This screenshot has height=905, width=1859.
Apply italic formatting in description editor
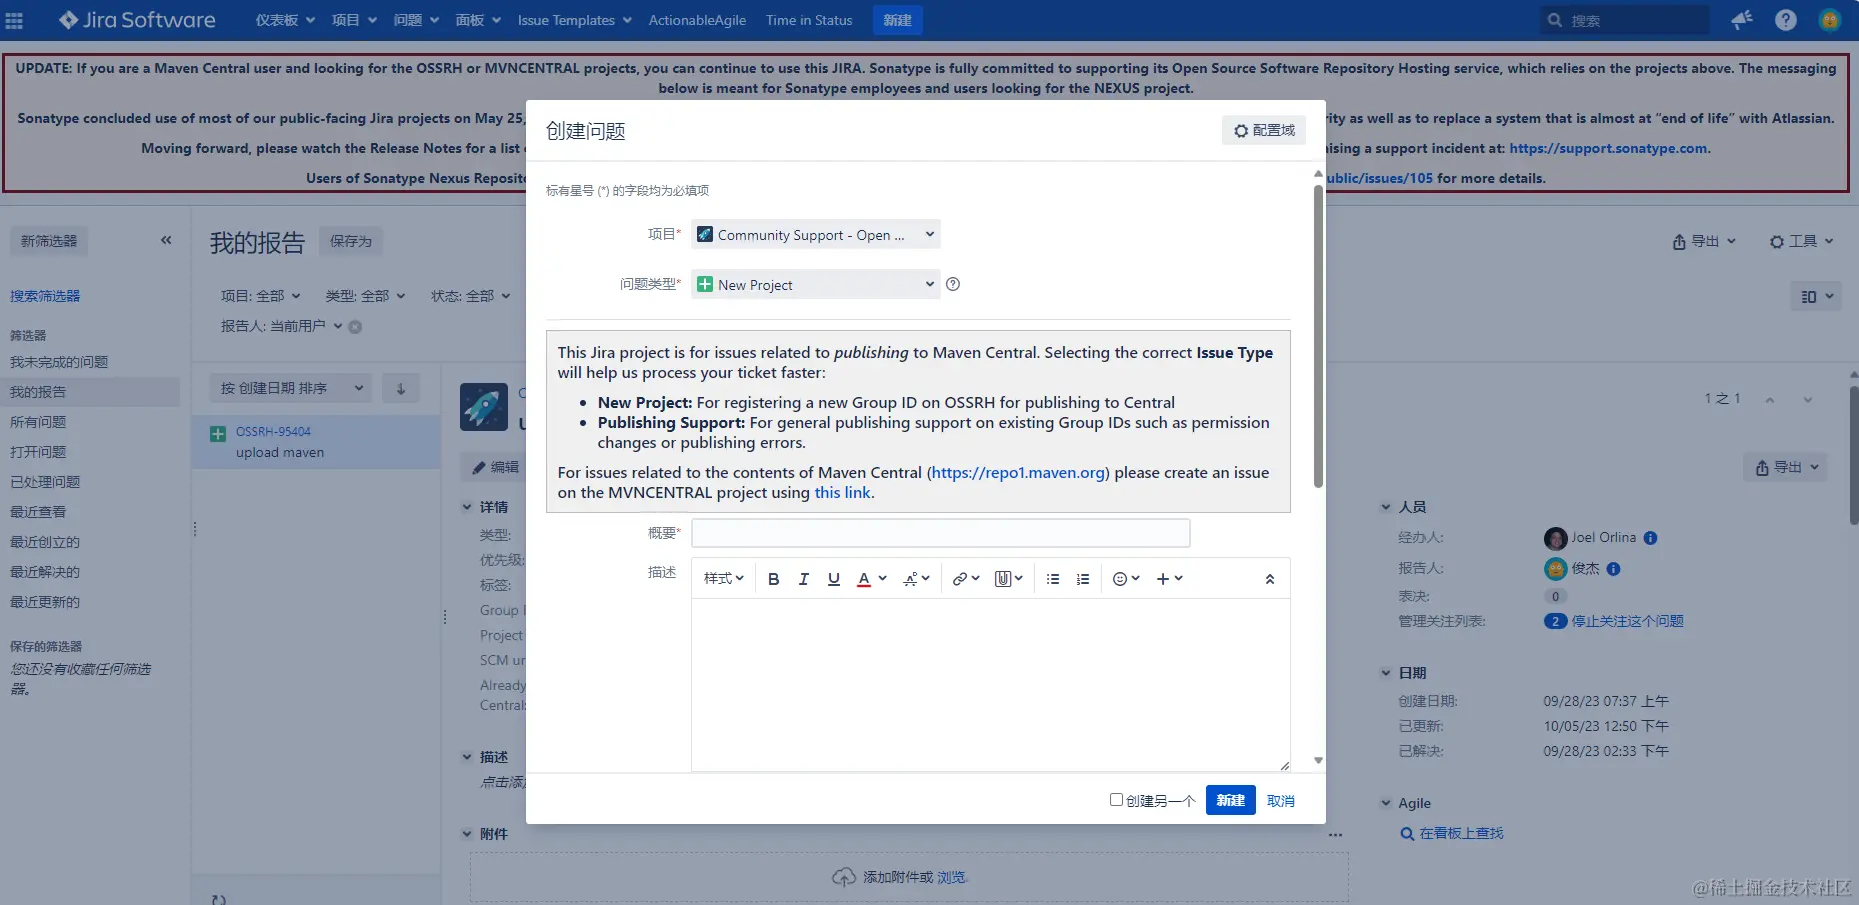coord(803,579)
